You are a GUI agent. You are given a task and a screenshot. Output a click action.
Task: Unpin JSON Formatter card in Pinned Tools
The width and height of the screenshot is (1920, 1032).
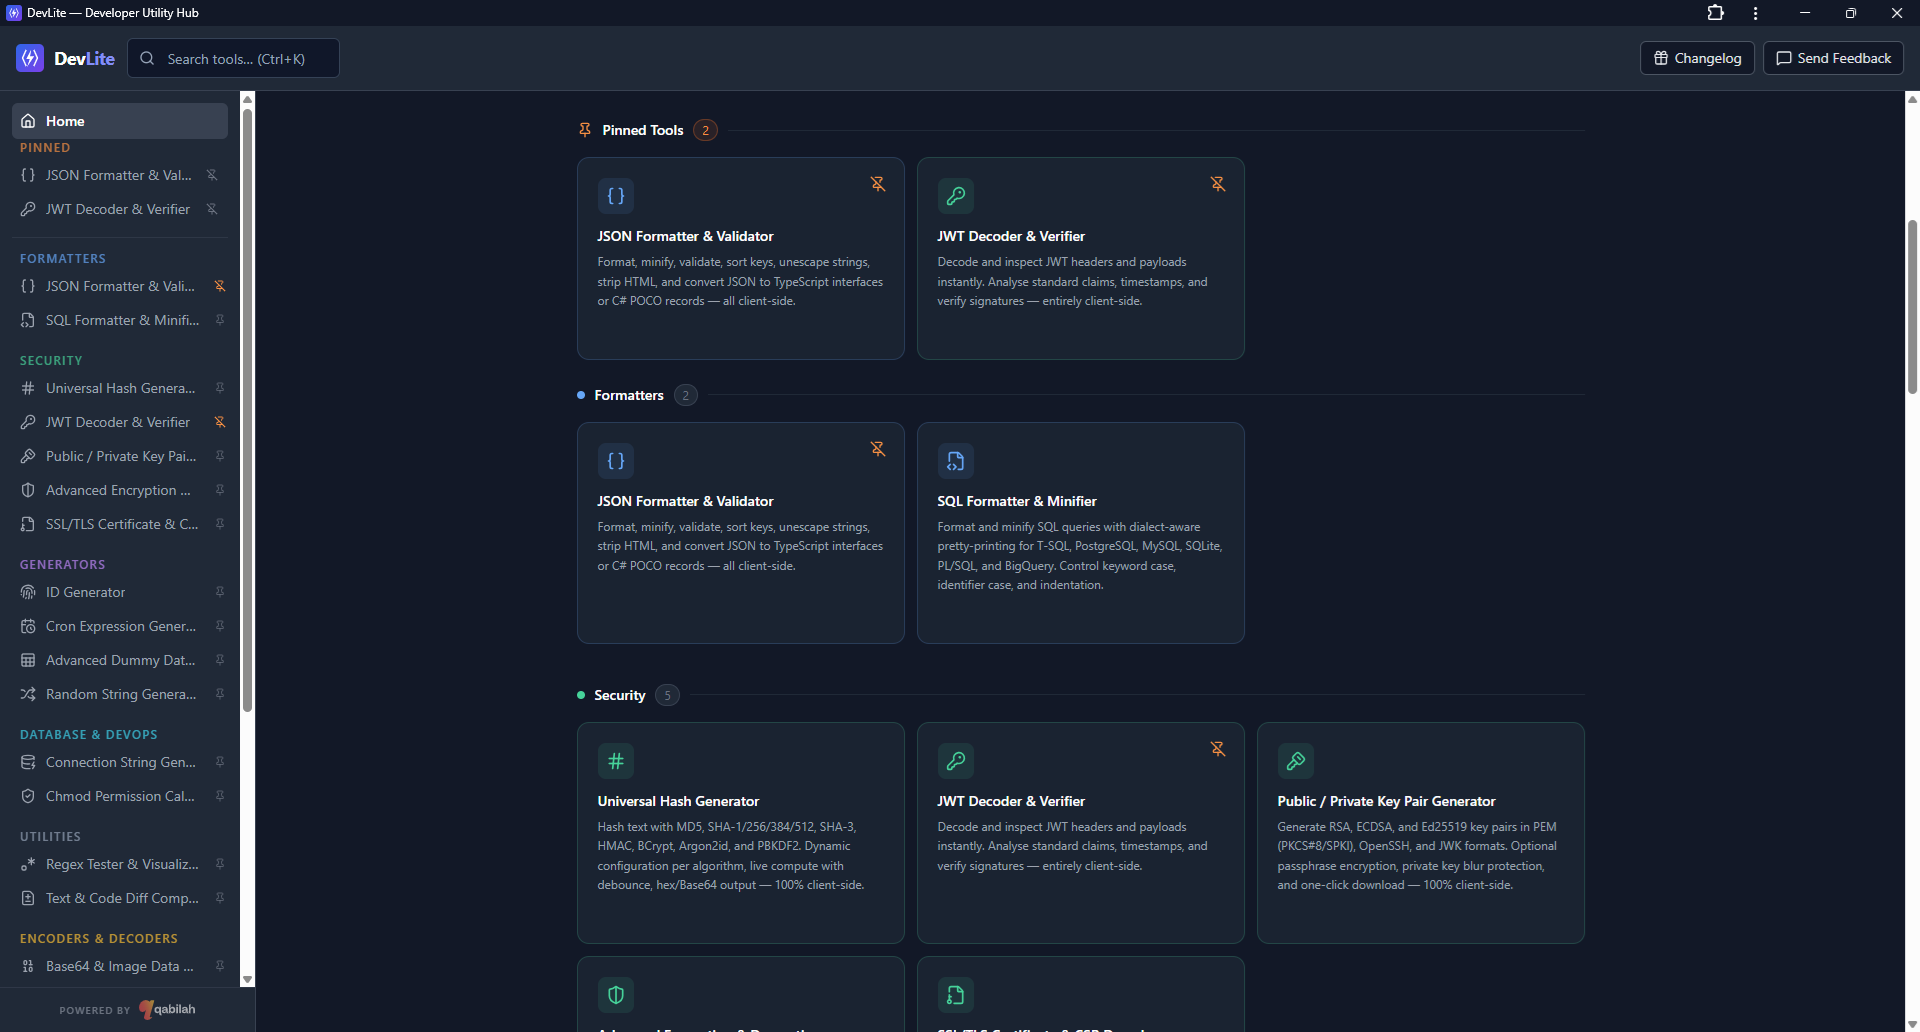pos(878,184)
